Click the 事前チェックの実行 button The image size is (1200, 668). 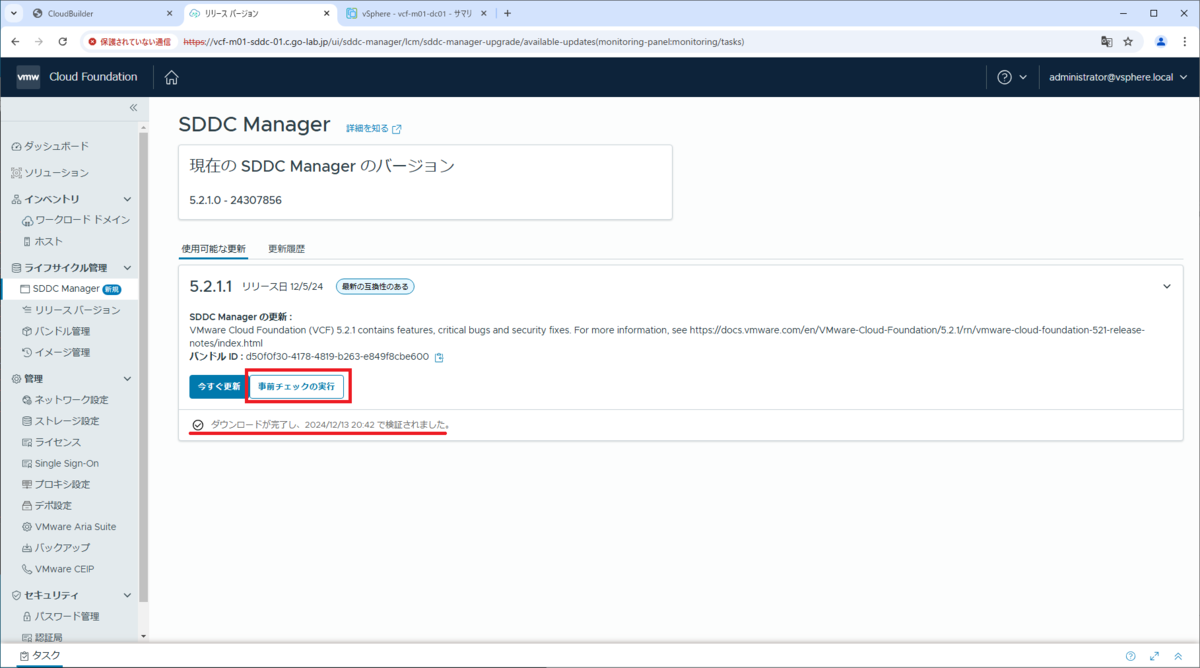tap(296, 386)
